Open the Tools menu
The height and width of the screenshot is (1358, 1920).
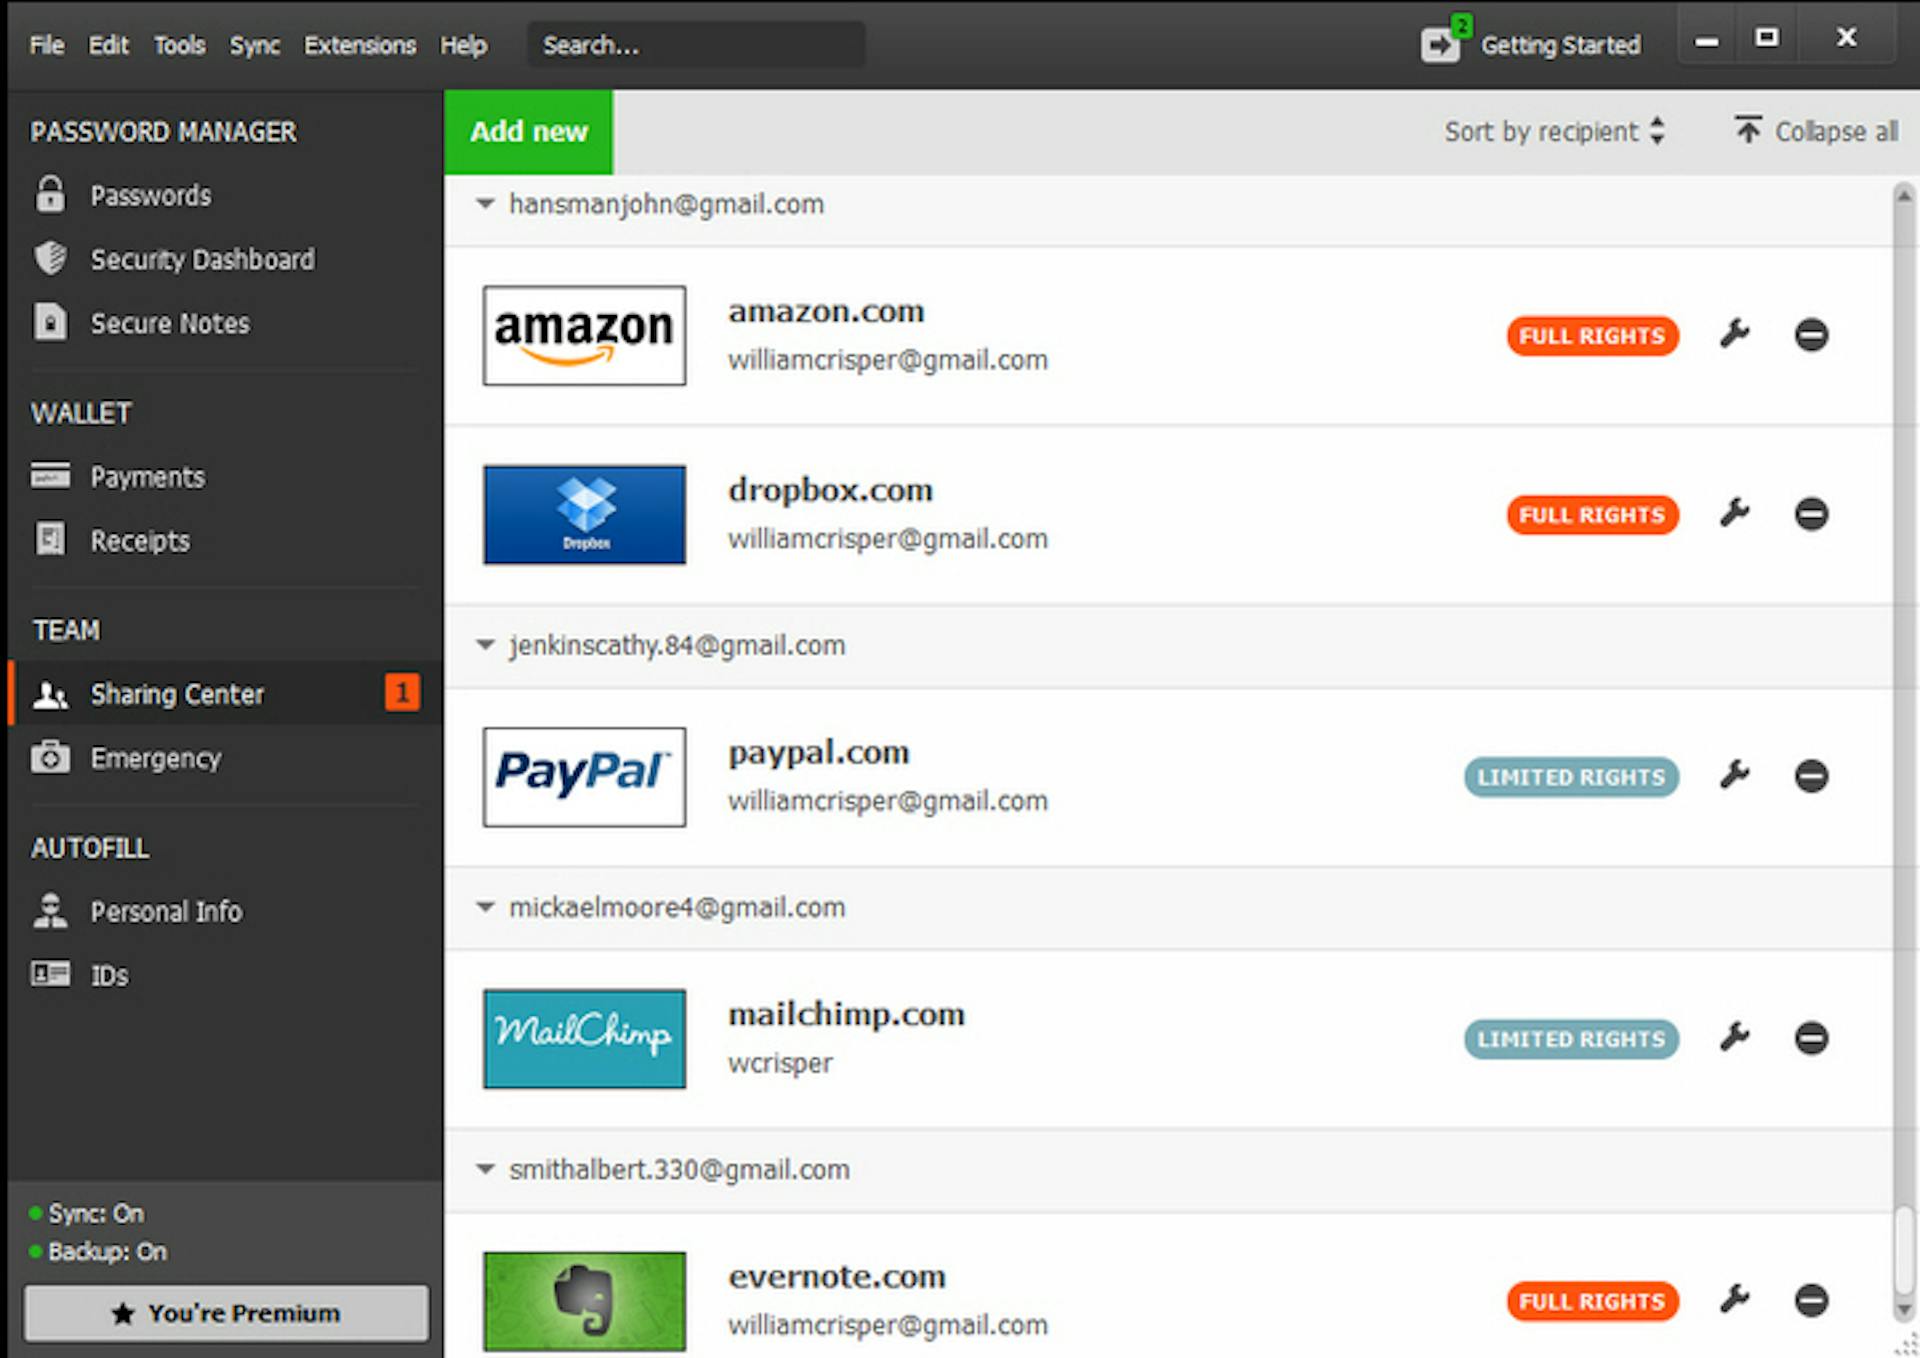pyautogui.click(x=179, y=45)
